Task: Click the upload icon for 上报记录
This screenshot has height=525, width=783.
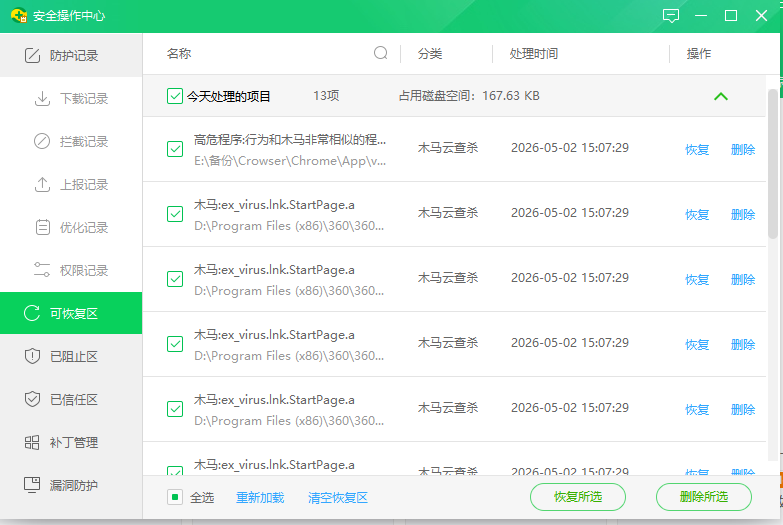Action: pyautogui.click(x=42, y=184)
